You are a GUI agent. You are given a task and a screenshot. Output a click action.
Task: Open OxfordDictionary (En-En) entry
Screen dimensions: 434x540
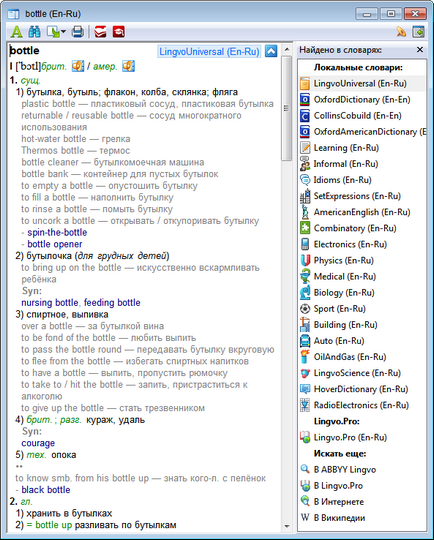tap(363, 100)
